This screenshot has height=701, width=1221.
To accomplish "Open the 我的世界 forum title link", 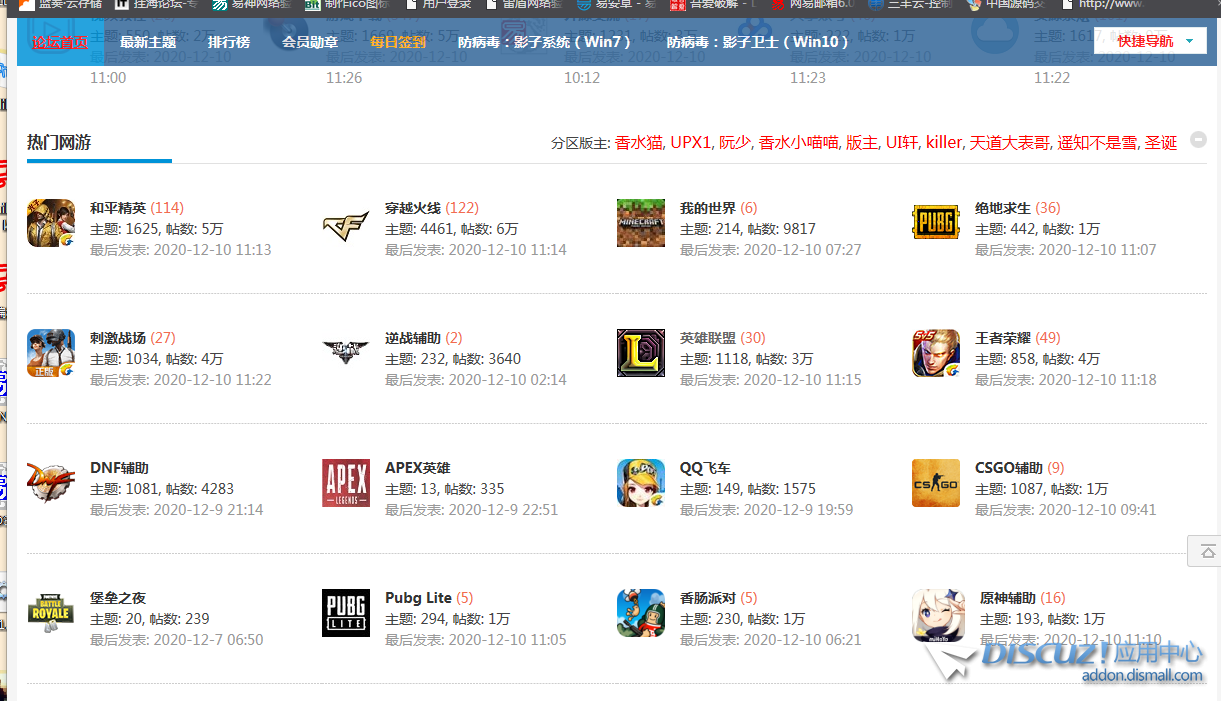I will click(708, 208).
